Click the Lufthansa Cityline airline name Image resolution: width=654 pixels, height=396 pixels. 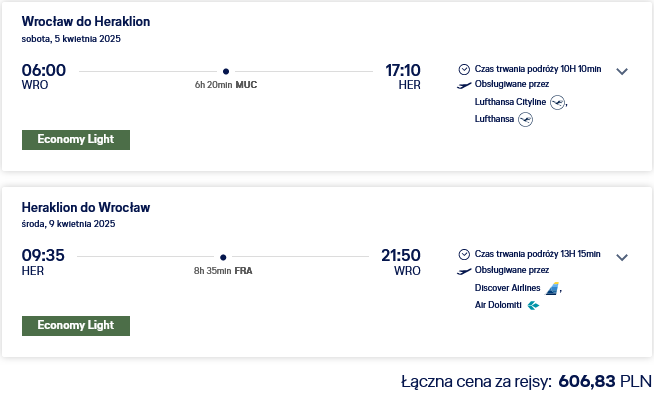(510, 102)
